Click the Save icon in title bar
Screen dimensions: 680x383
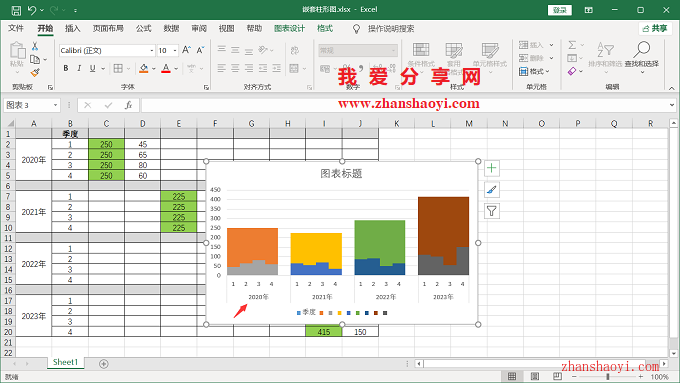pyautogui.click(x=16, y=10)
